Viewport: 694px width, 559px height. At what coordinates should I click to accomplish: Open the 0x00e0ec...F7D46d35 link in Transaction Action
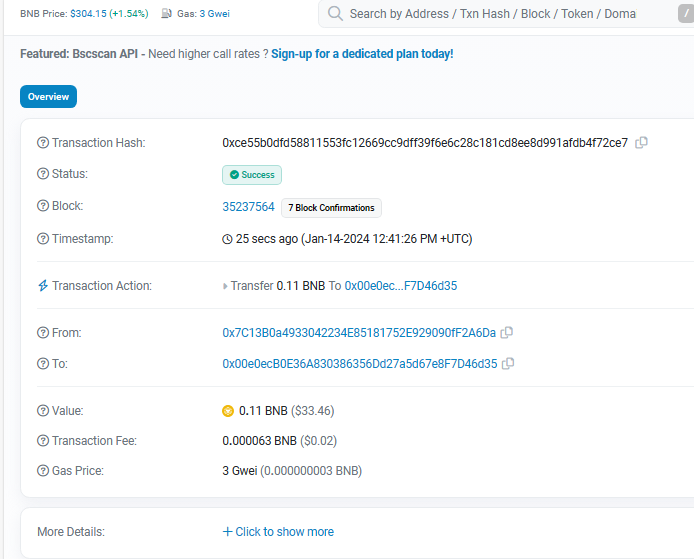coord(401,286)
